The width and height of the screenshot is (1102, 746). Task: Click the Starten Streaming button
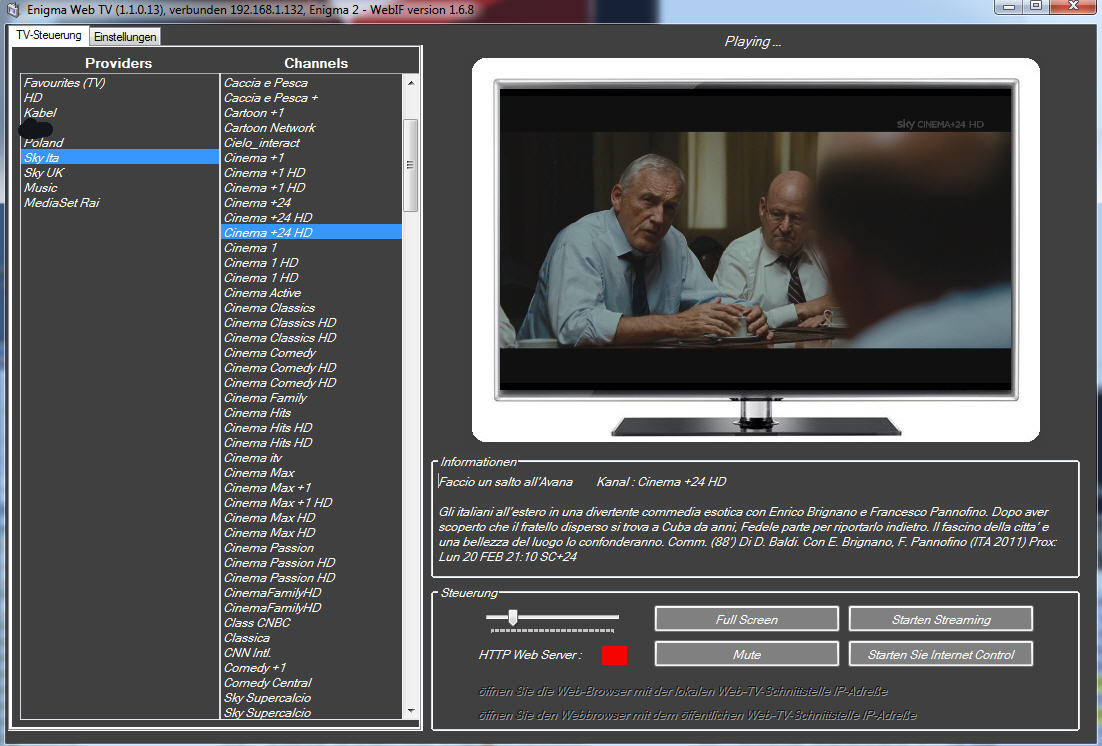click(940, 620)
